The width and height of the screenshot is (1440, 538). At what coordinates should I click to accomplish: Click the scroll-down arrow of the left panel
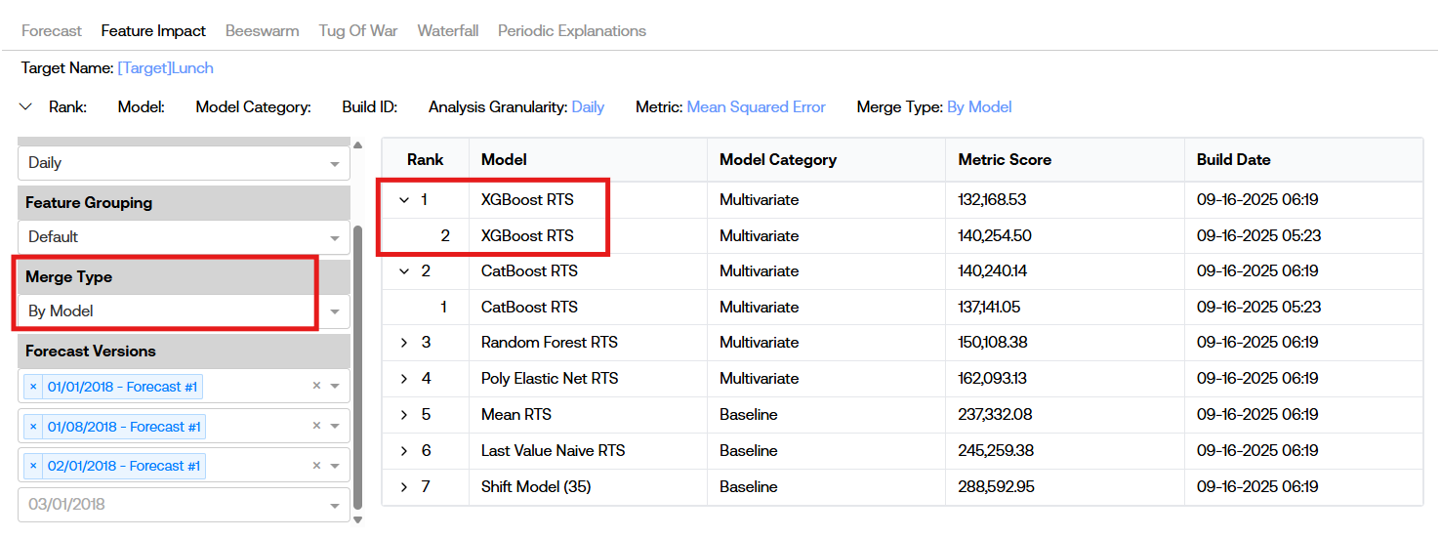358,519
